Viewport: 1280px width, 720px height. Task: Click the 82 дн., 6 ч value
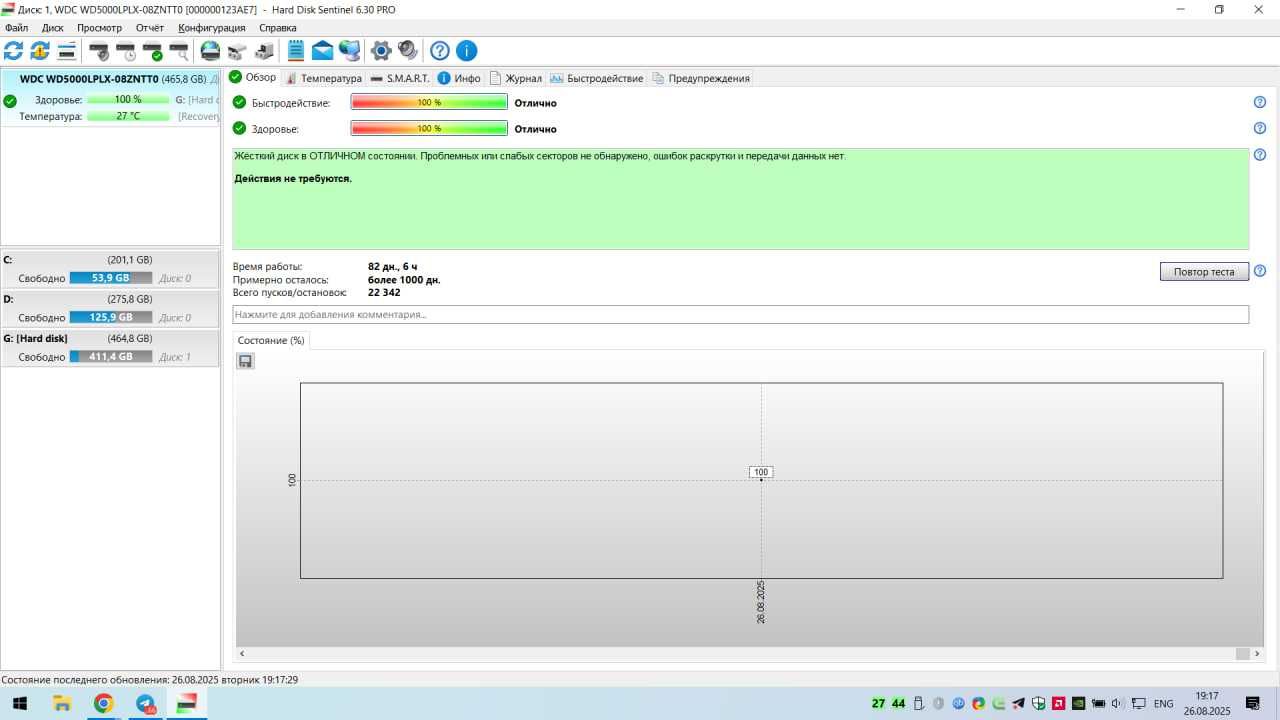coord(393,266)
